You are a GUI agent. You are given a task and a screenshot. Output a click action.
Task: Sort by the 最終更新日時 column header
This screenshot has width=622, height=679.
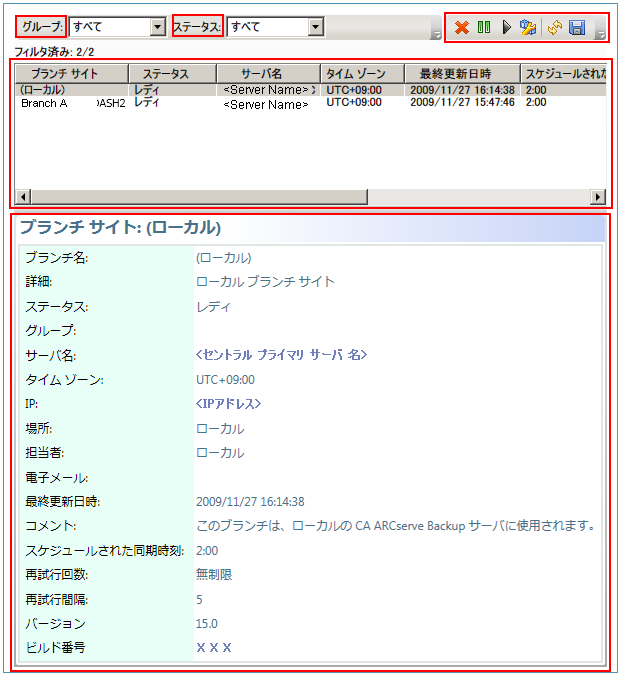pos(462,74)
